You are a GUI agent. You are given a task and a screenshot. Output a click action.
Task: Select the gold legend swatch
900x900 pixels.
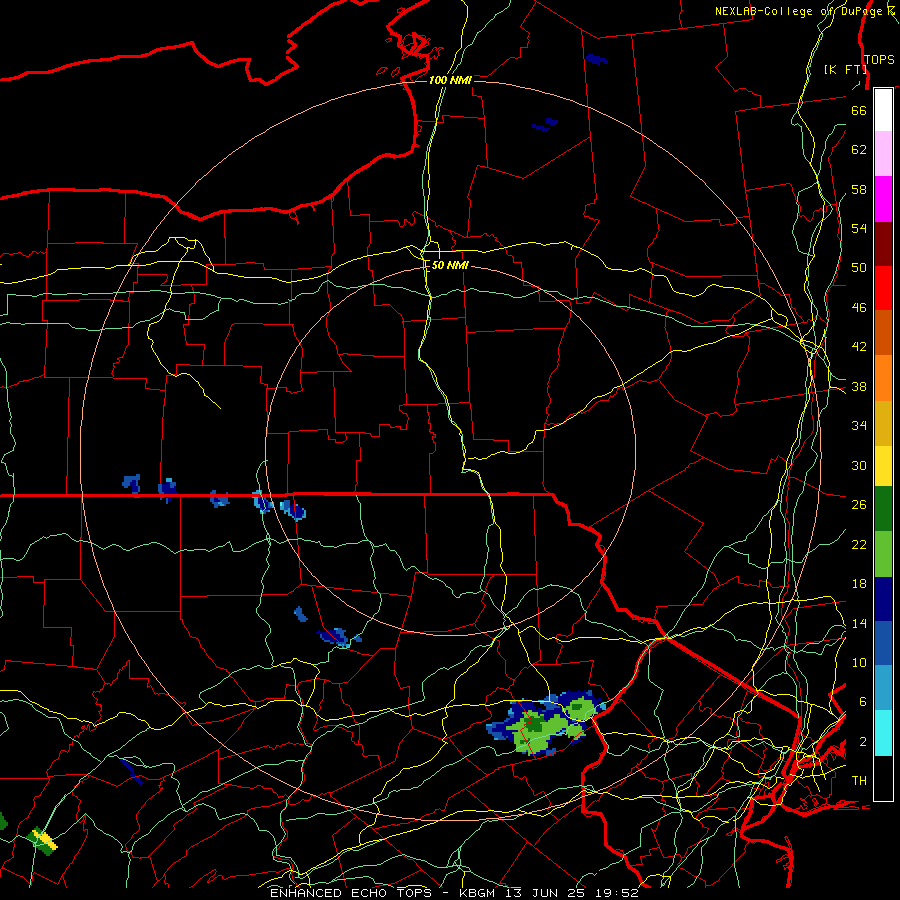(x=883, y=423)
